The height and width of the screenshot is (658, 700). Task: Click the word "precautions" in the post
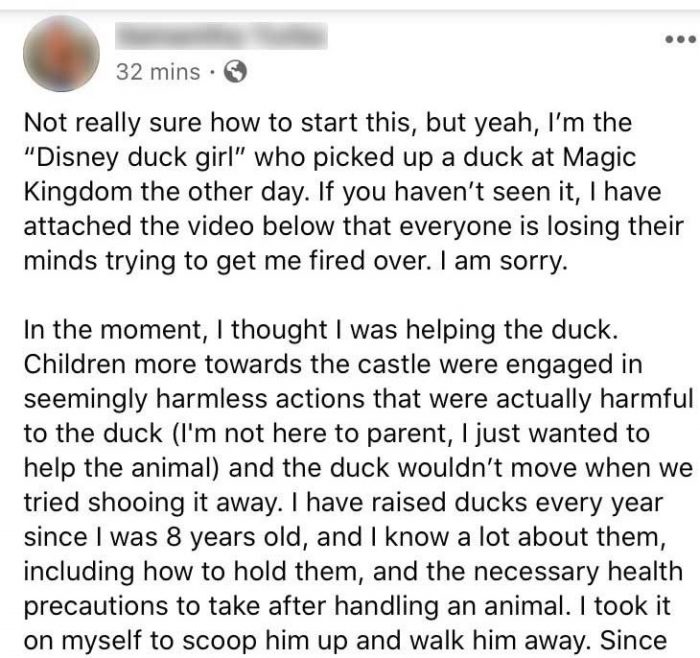[96, 607]
